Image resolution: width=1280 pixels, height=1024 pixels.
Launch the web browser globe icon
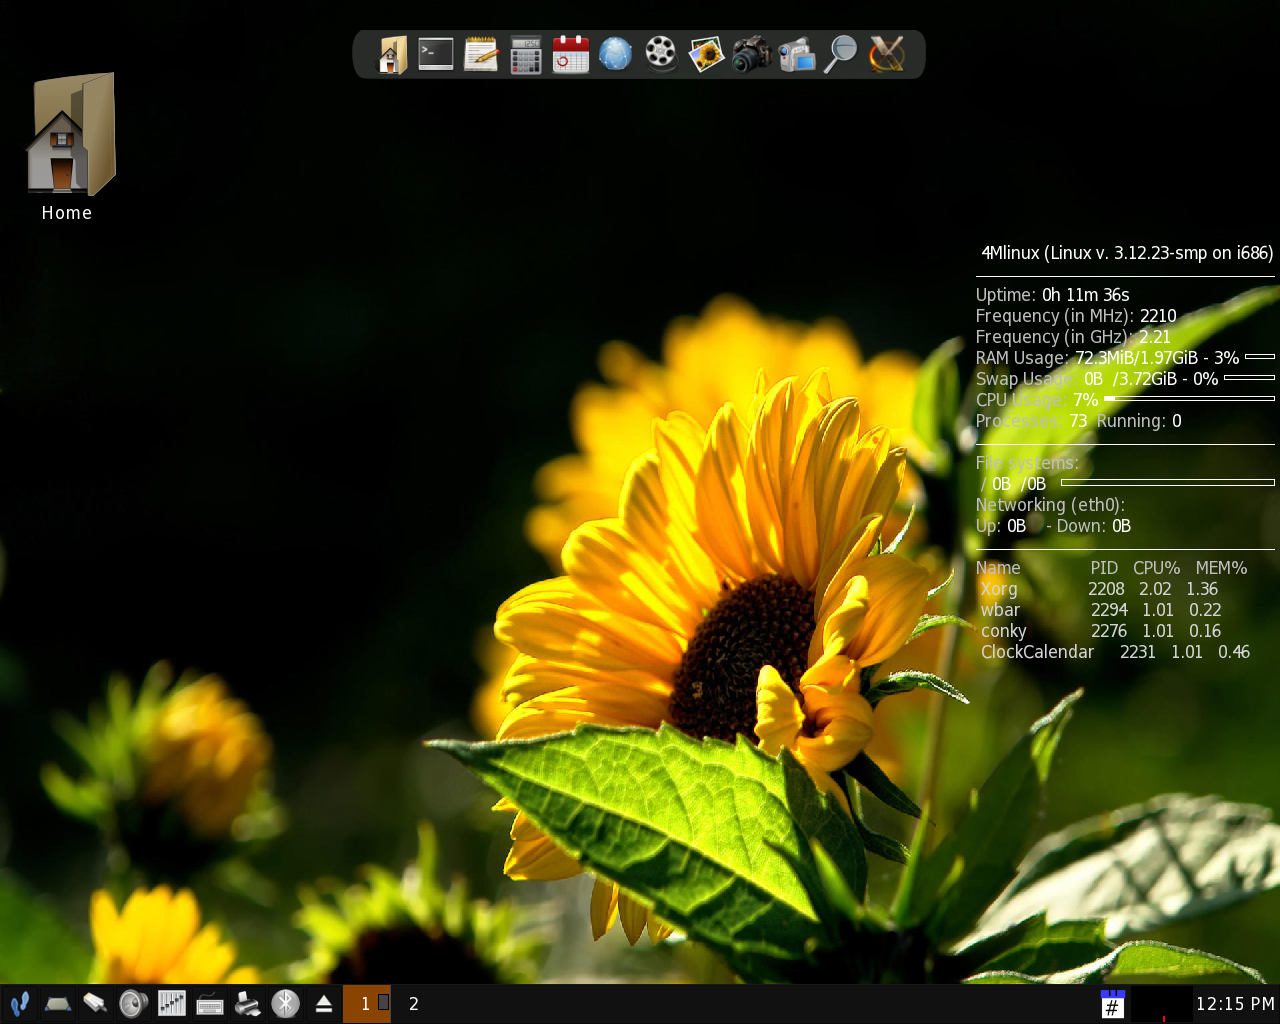point(616,54)
